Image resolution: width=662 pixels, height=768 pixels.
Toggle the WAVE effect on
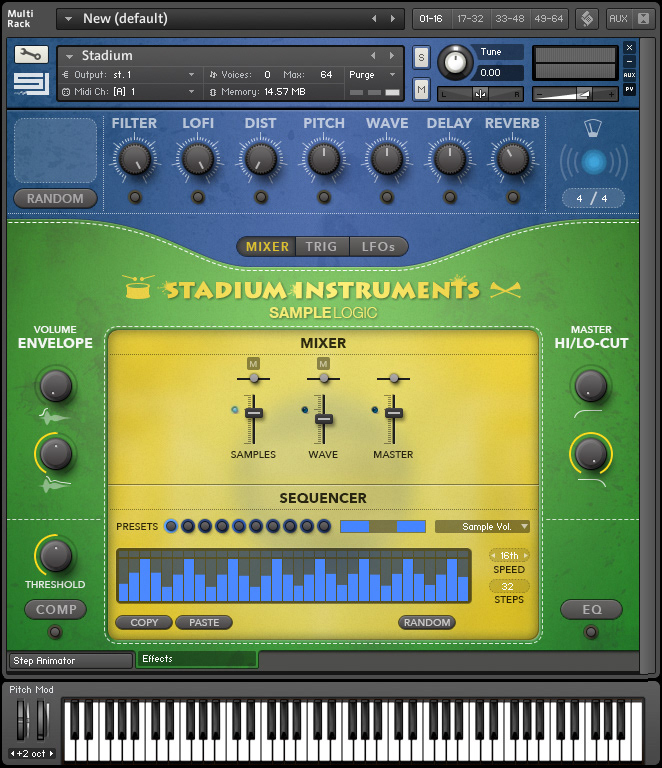click(x=387, y=197)
